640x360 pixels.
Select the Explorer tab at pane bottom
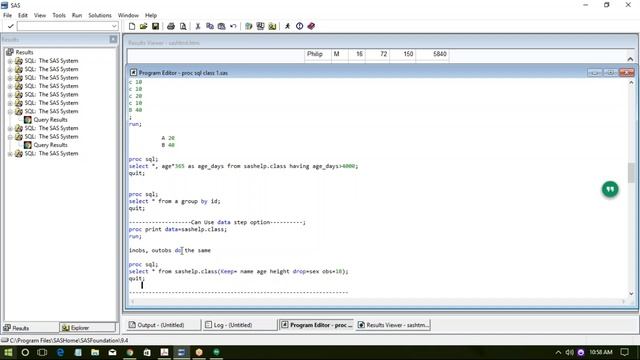coord(87,328)
